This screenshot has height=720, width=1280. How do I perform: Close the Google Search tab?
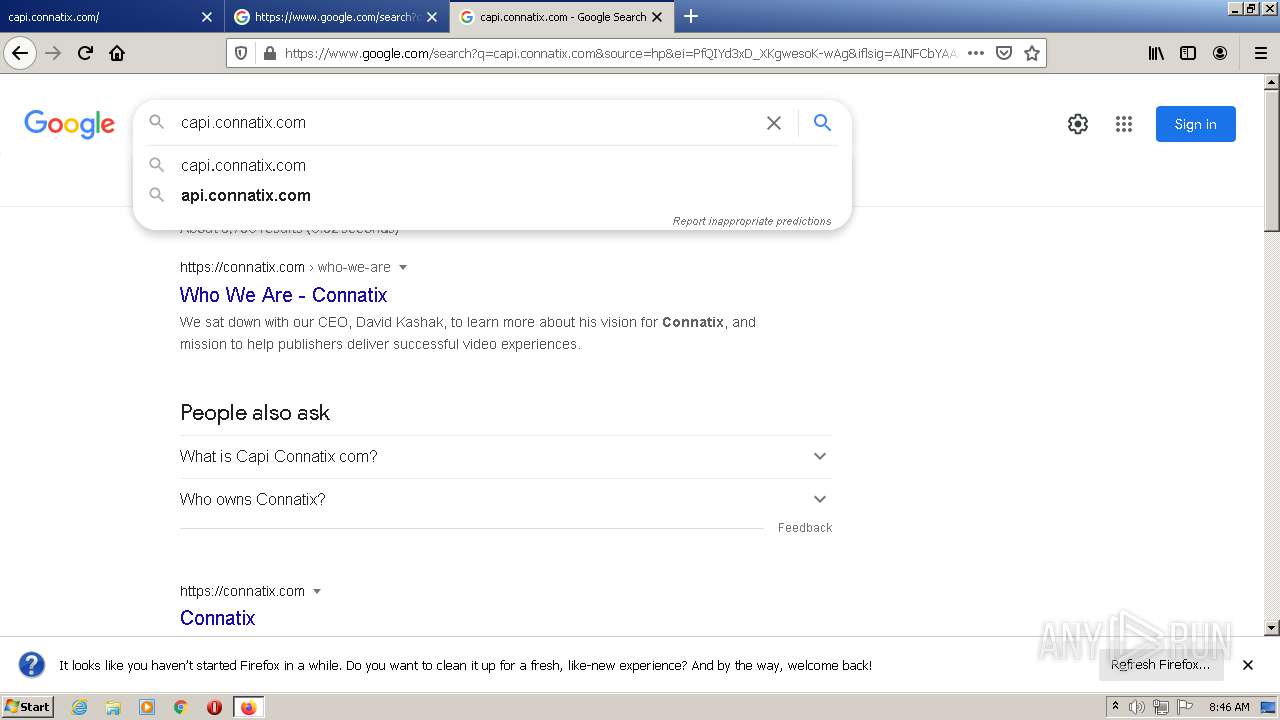(657, 17)
